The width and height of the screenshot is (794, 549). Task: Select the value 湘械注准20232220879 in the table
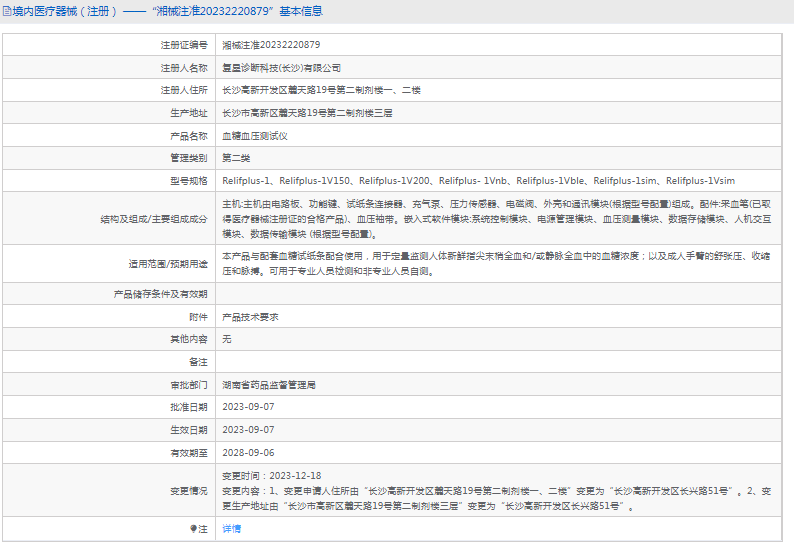pyautogui.click(x=271, y=45)
